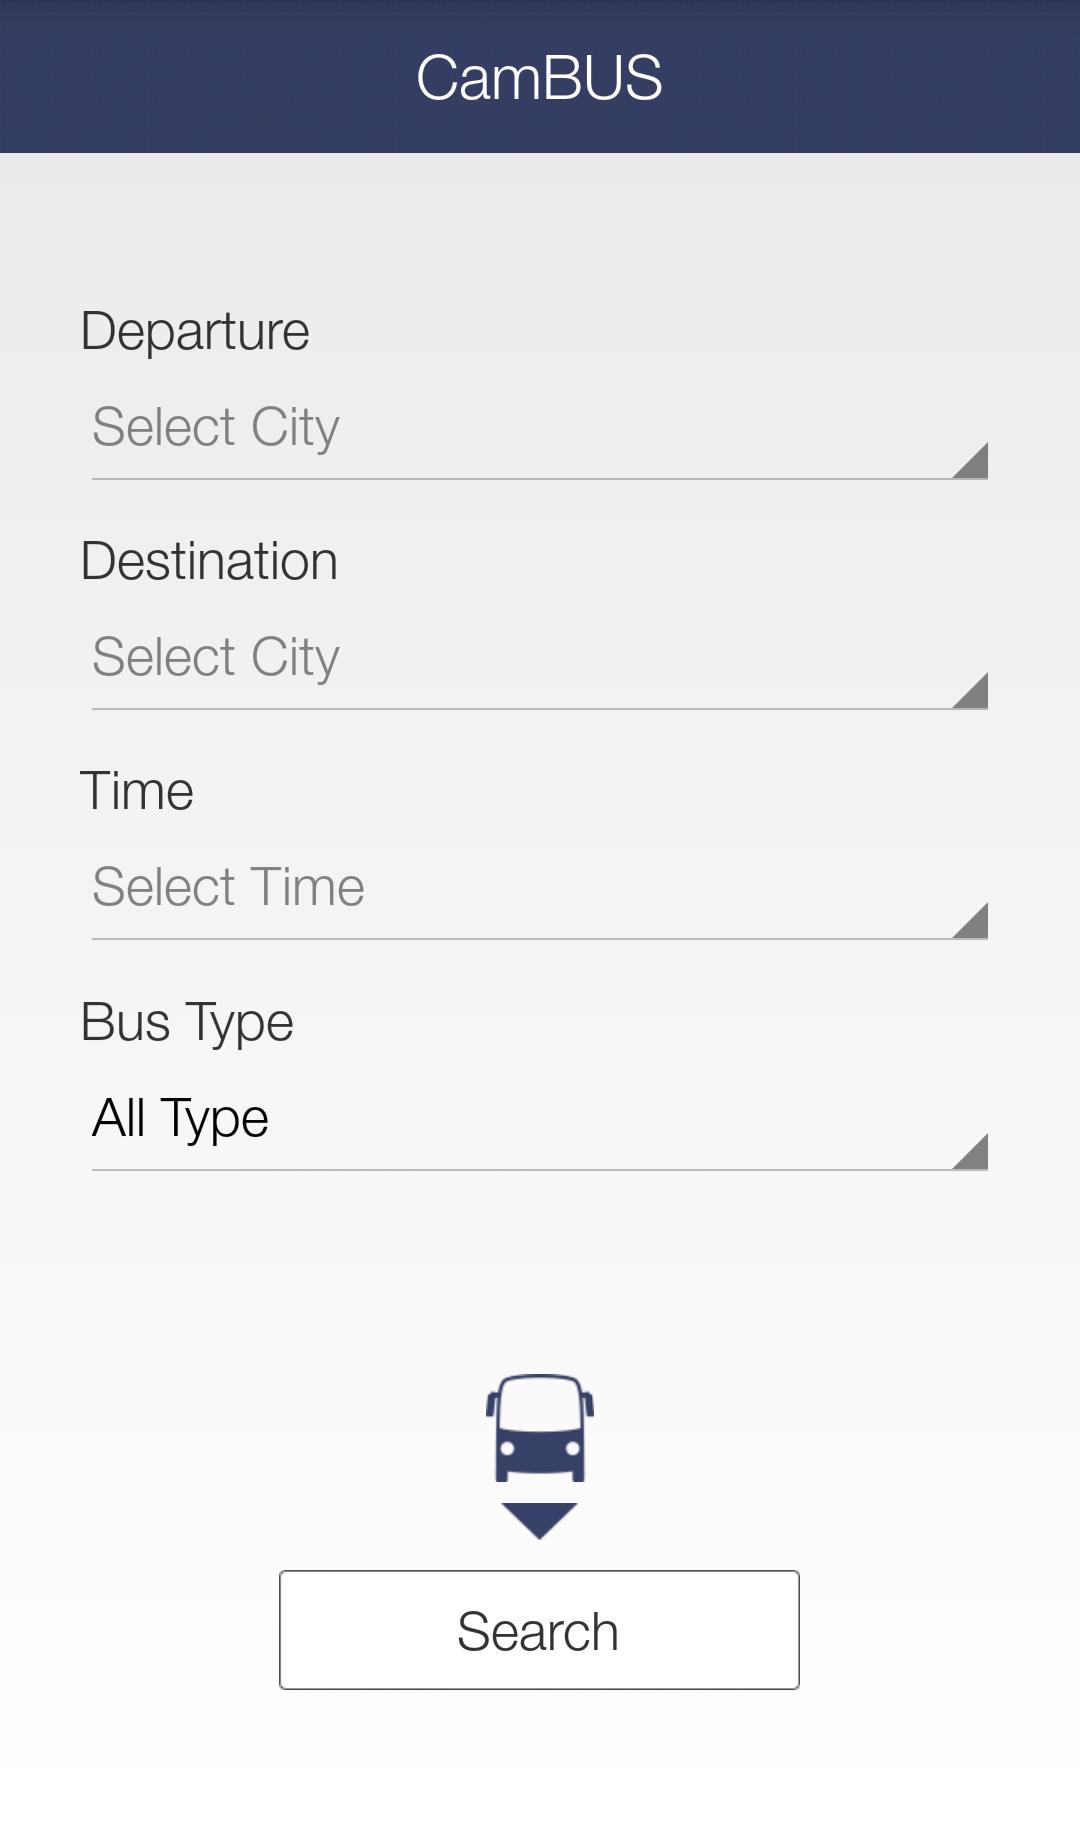The width and height of the screenshot is (1080, 1845).
Task: Click the down arrow below bus icon
Action: pyautogui.click(x=539, y=1520)
